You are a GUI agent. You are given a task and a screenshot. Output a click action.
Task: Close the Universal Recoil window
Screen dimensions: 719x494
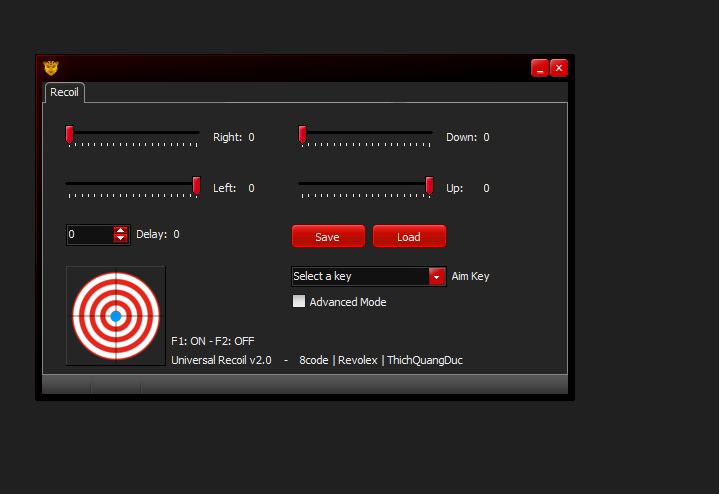[559, 68]
